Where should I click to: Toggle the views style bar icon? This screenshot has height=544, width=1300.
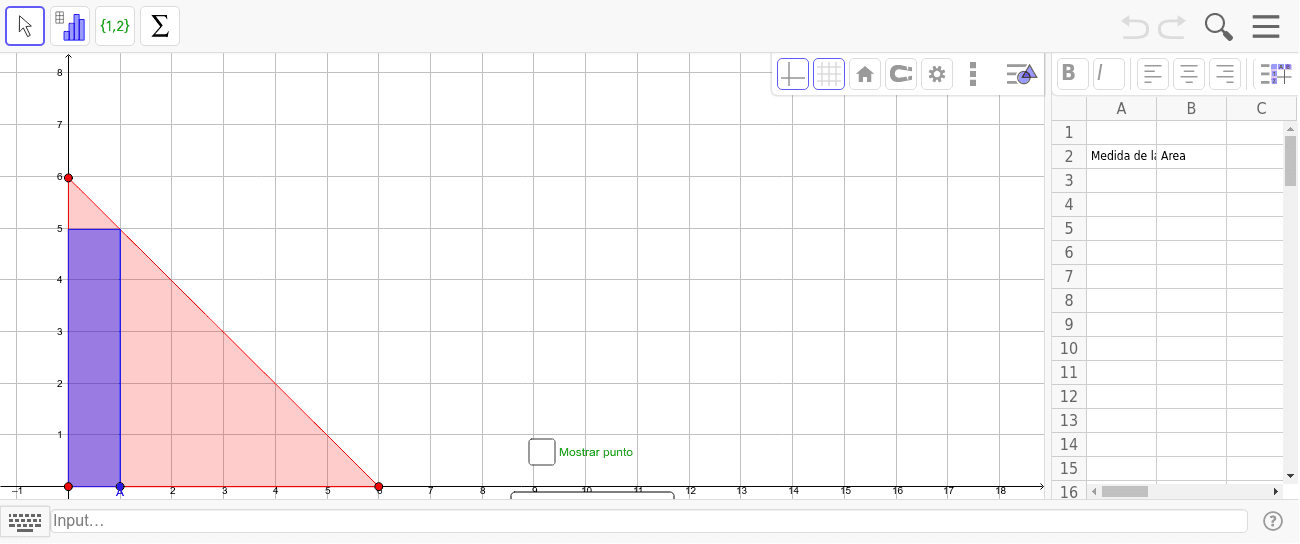coord(1020,74)
